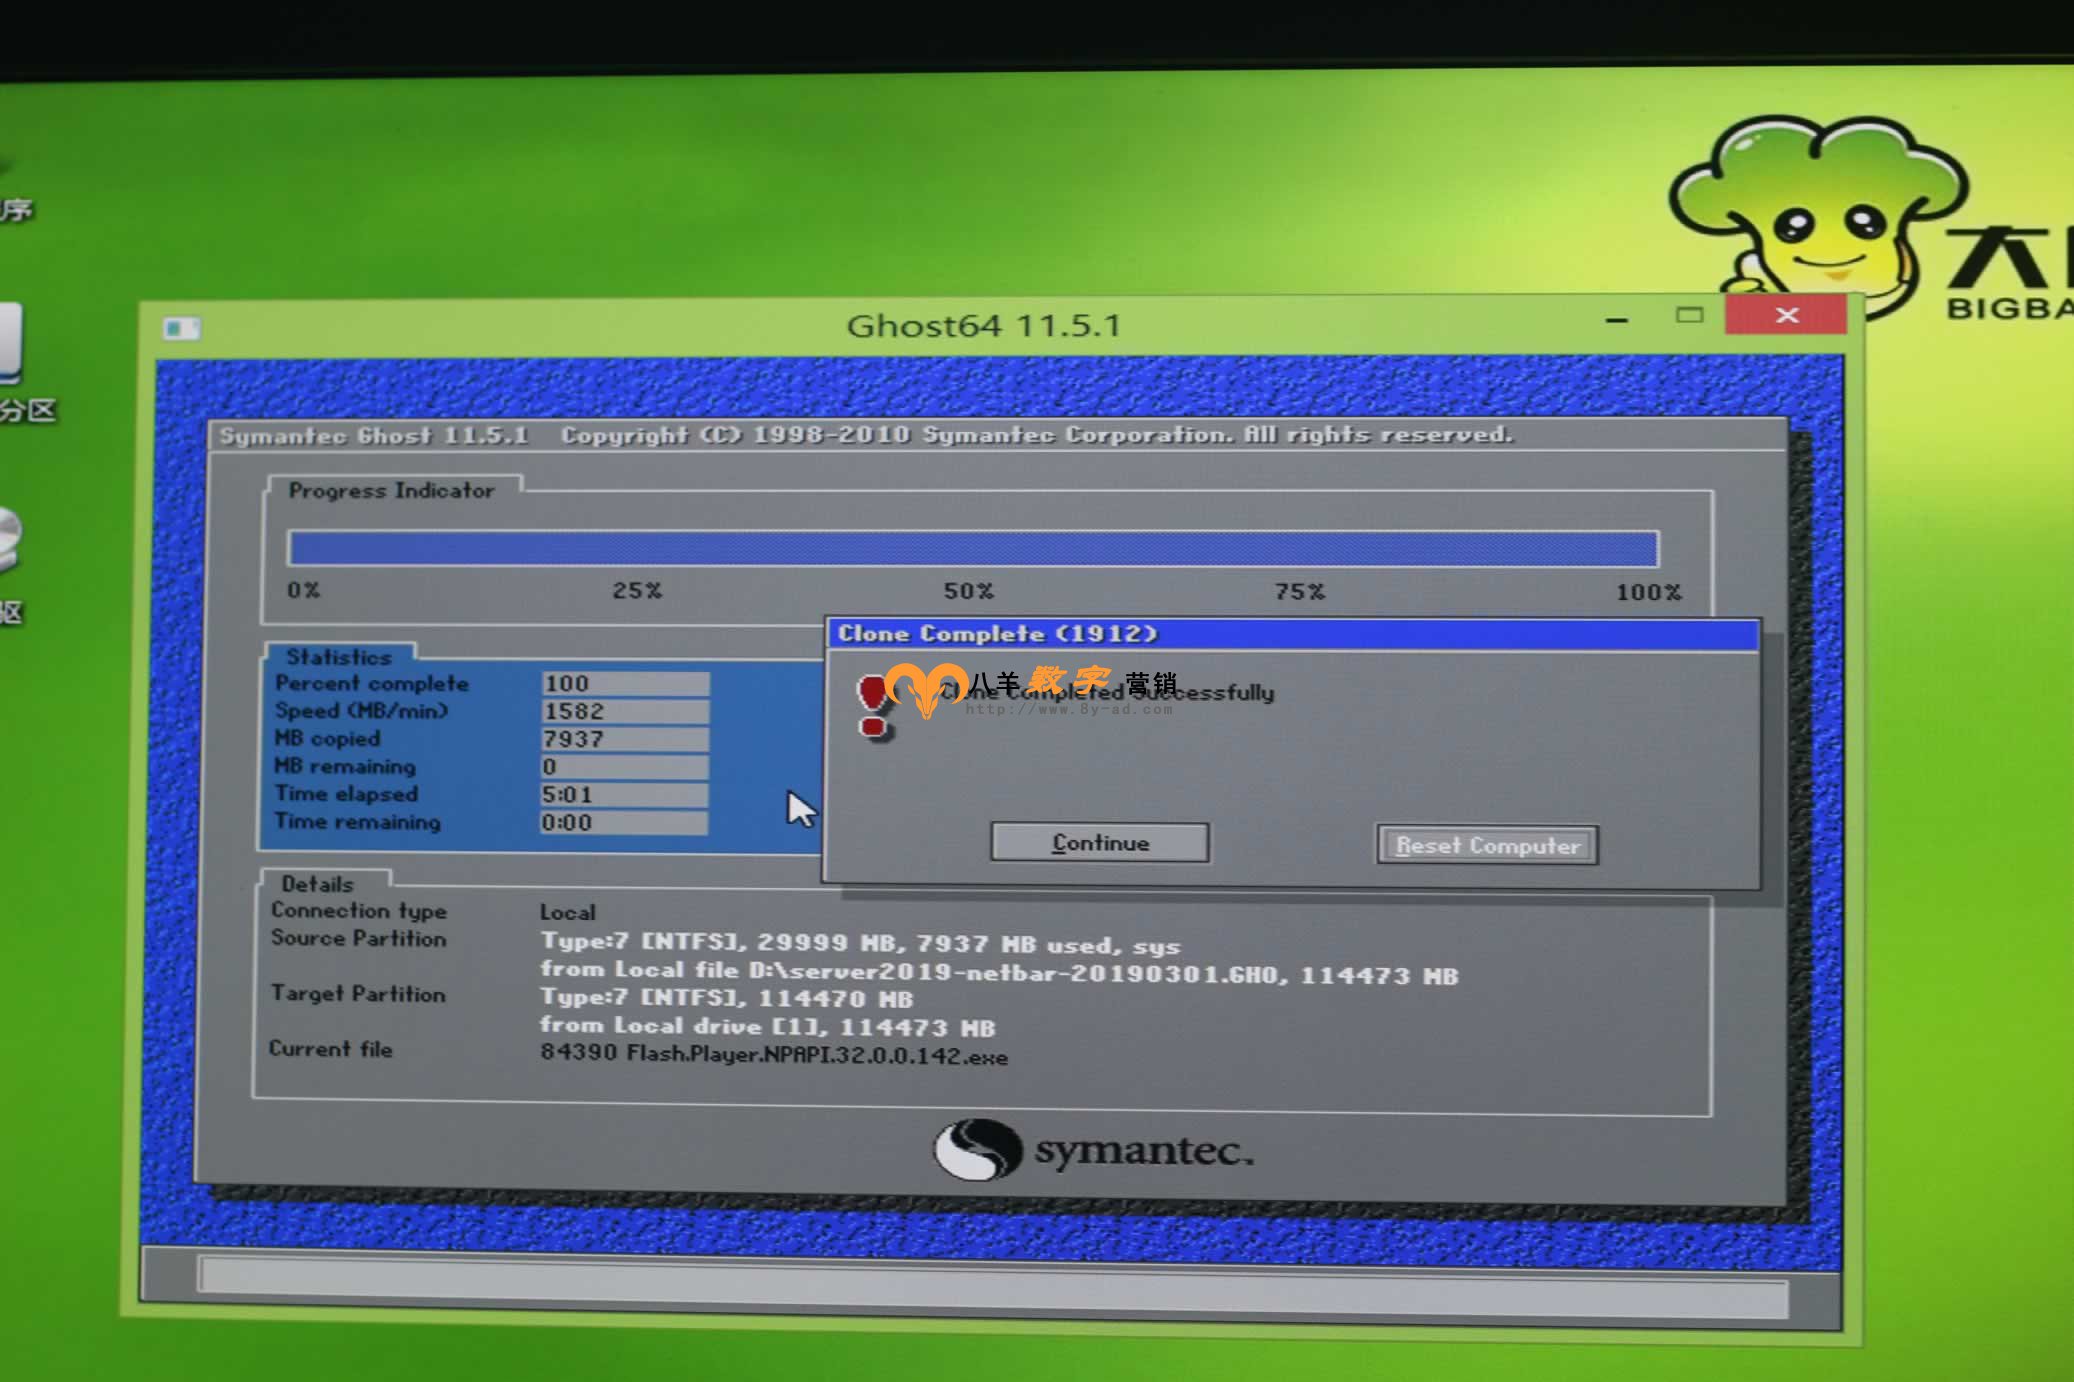
Task: Click the Target Partition label
Action: (358, 994)
